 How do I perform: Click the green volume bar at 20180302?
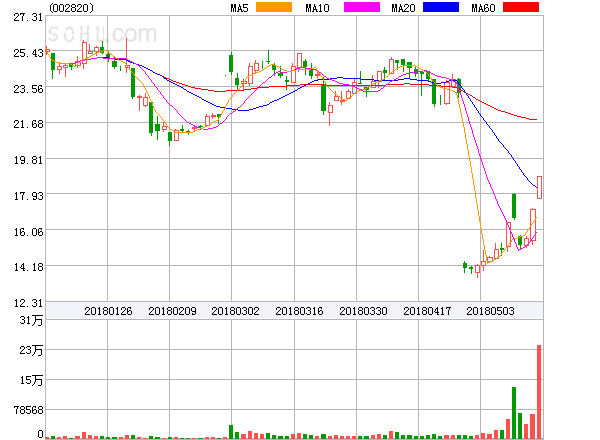(x=231, y=432)
